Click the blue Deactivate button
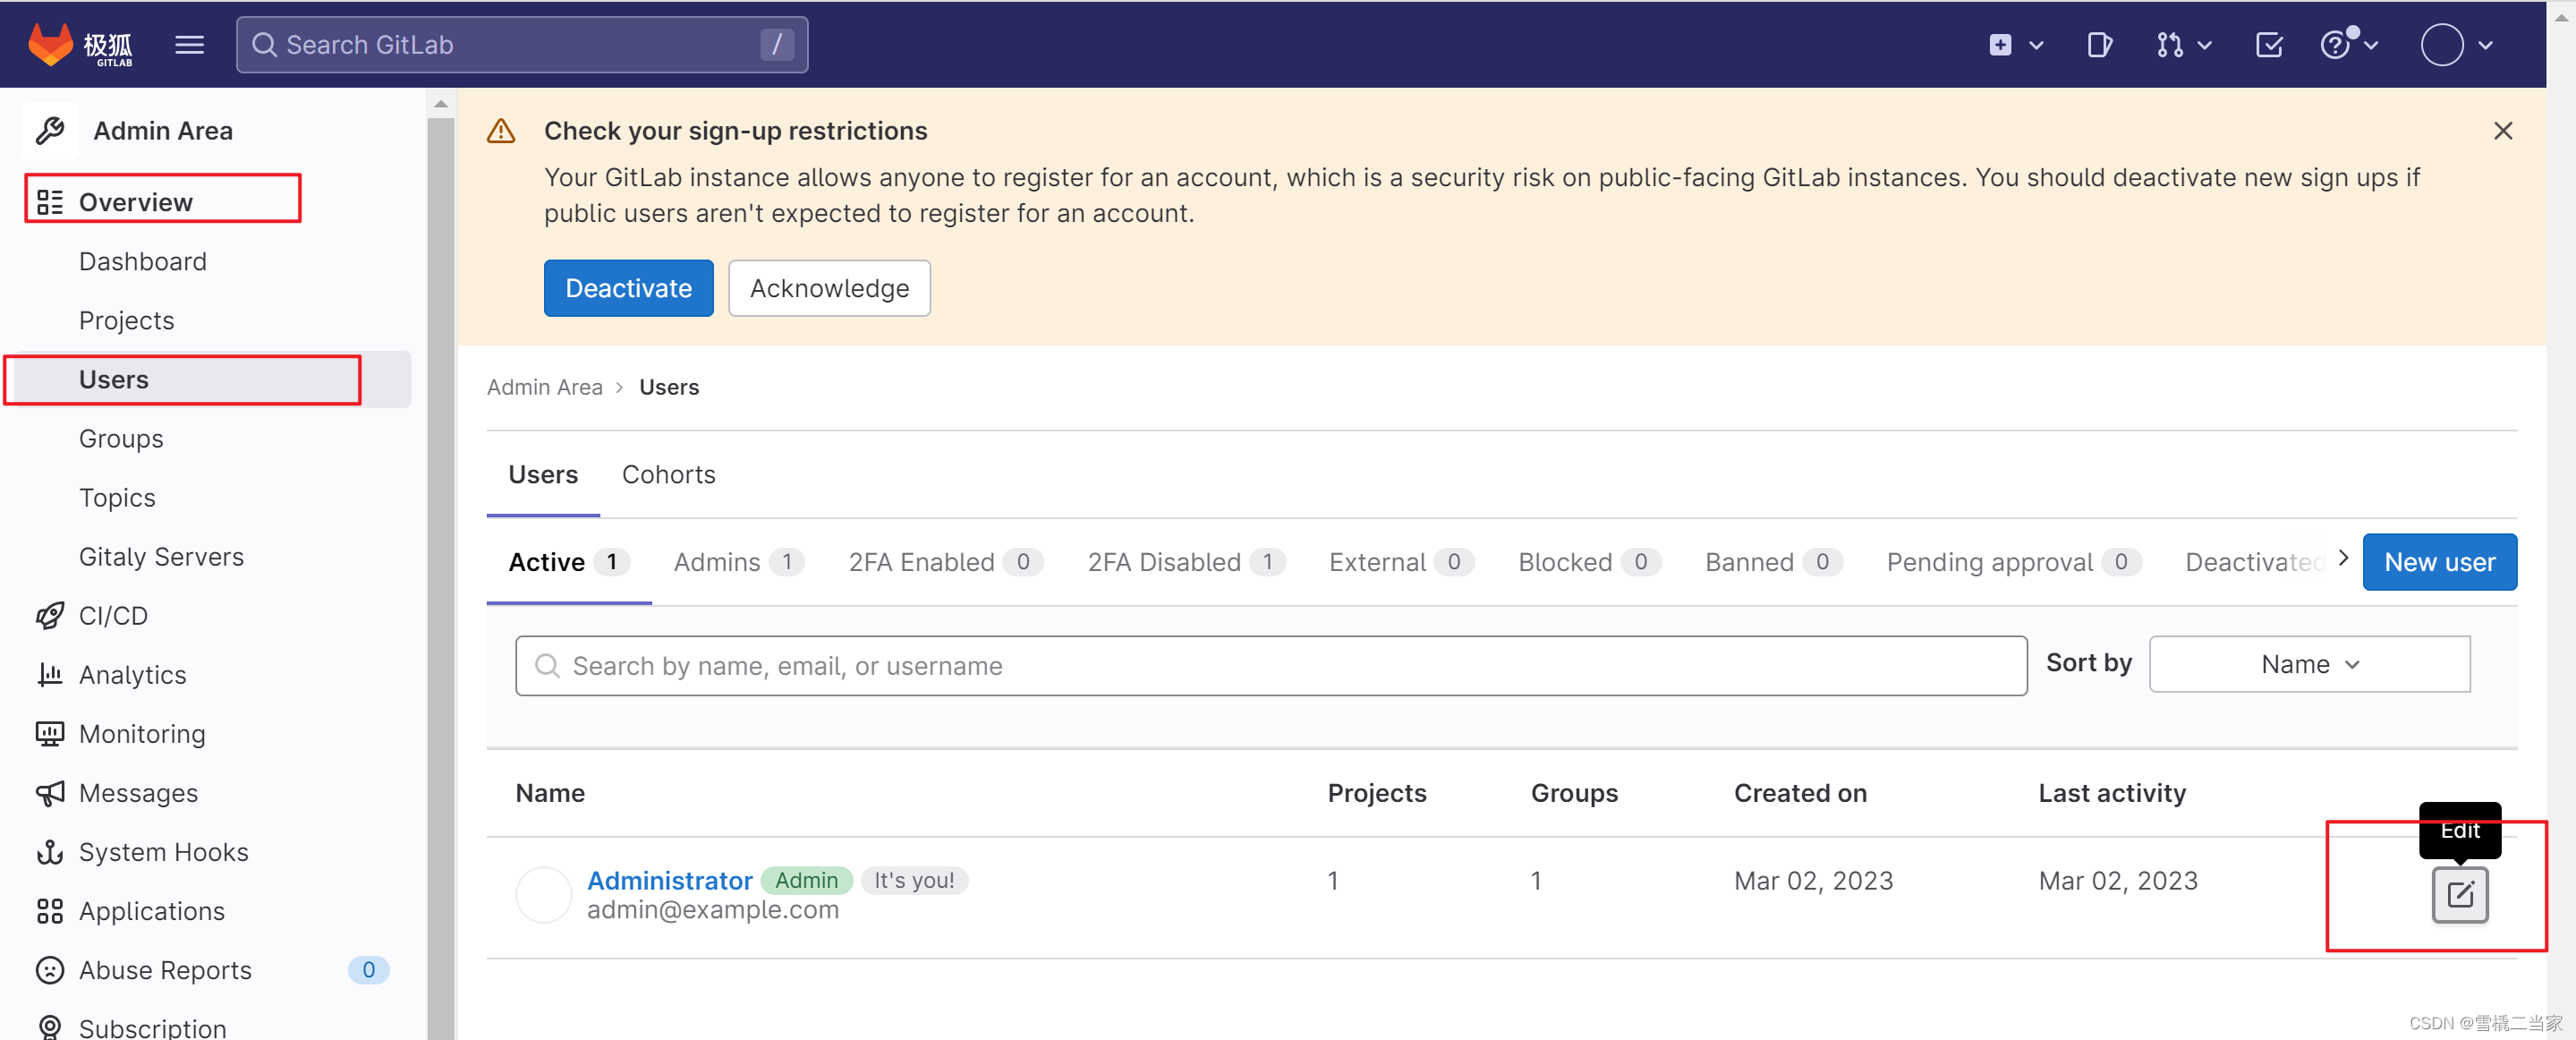2576x1040 pixels. tap(628, 288)
